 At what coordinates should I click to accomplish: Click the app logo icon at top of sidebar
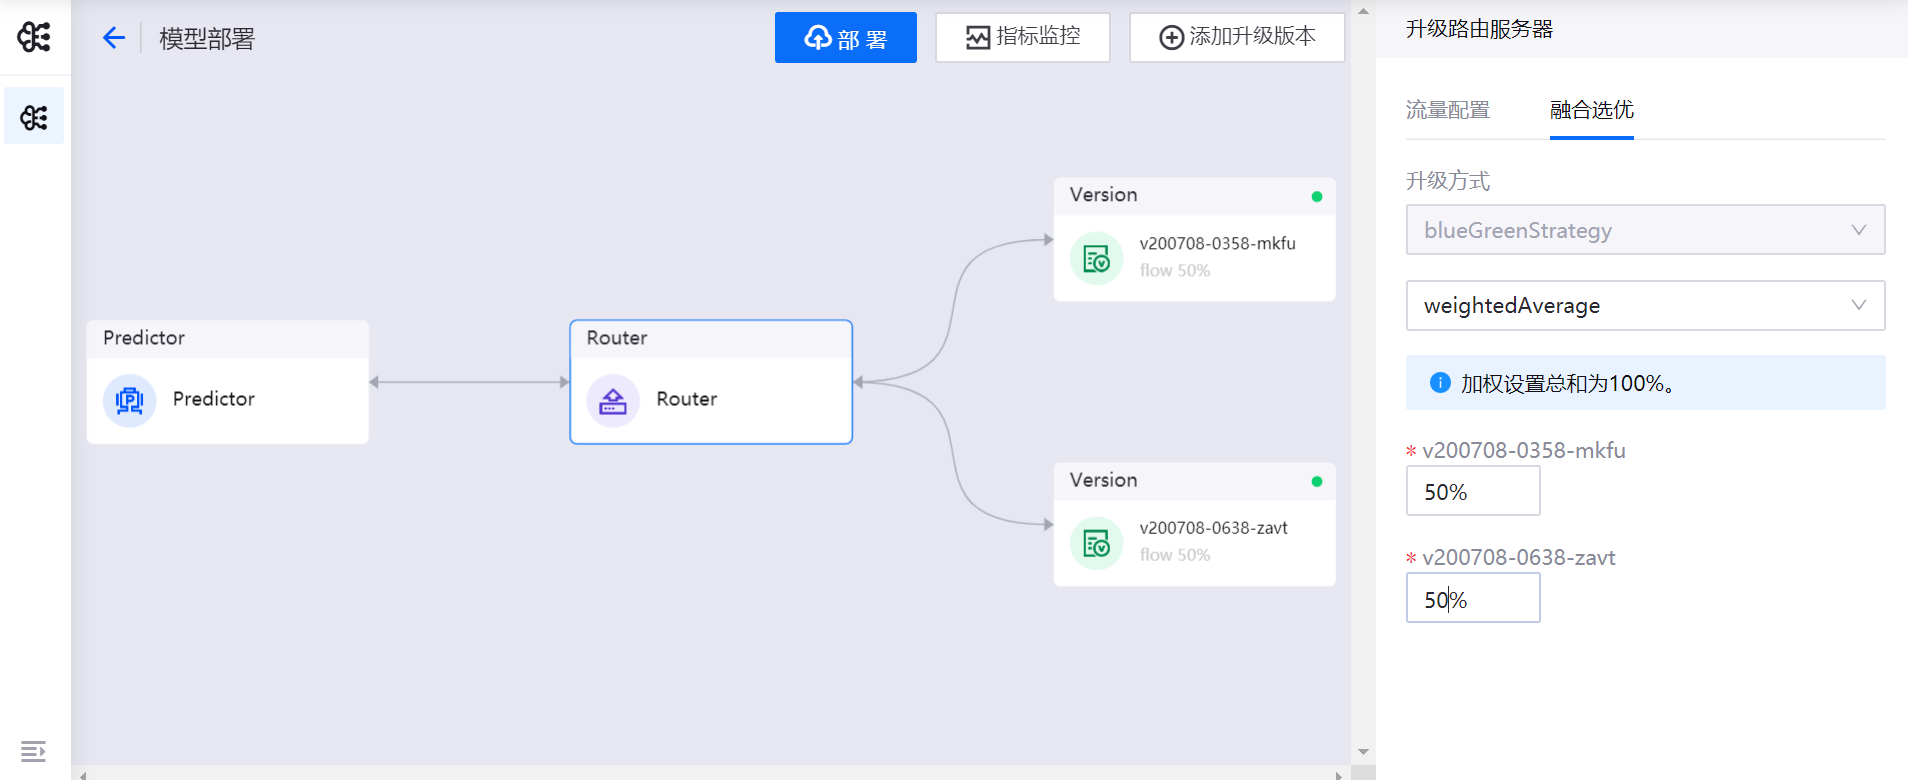34,37
